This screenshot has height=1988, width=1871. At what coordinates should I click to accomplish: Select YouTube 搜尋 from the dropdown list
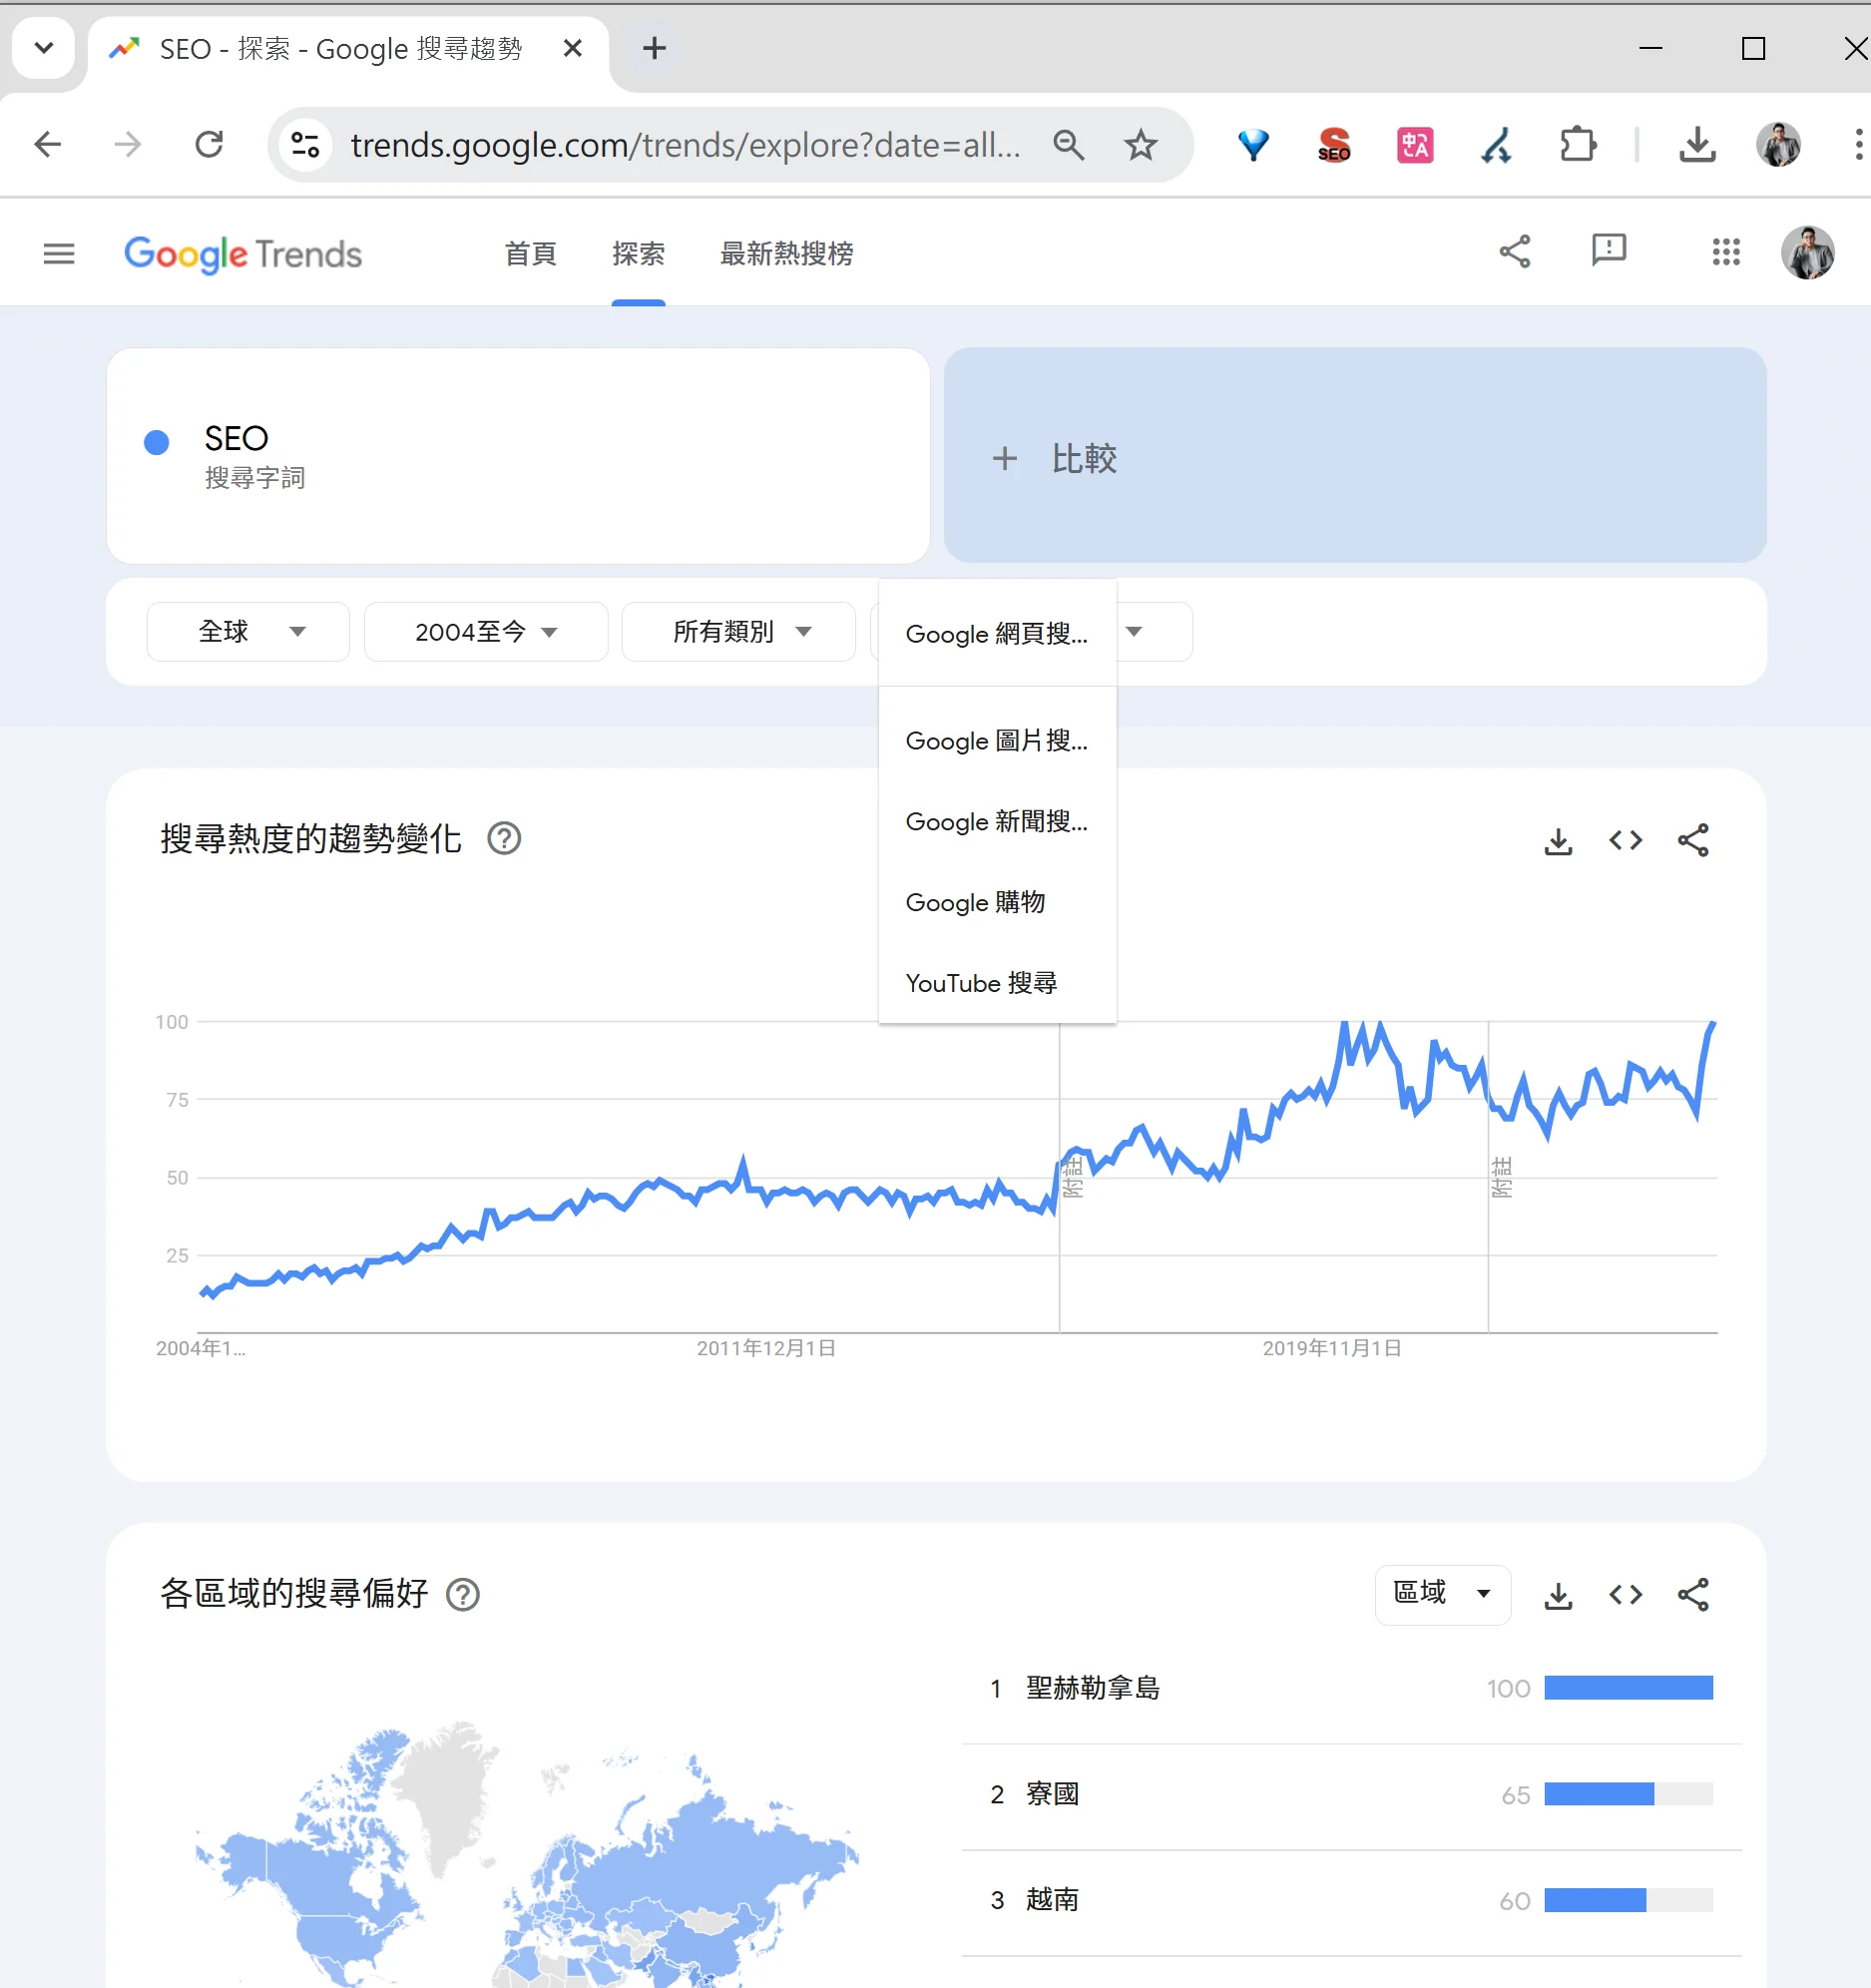[981, 983]
